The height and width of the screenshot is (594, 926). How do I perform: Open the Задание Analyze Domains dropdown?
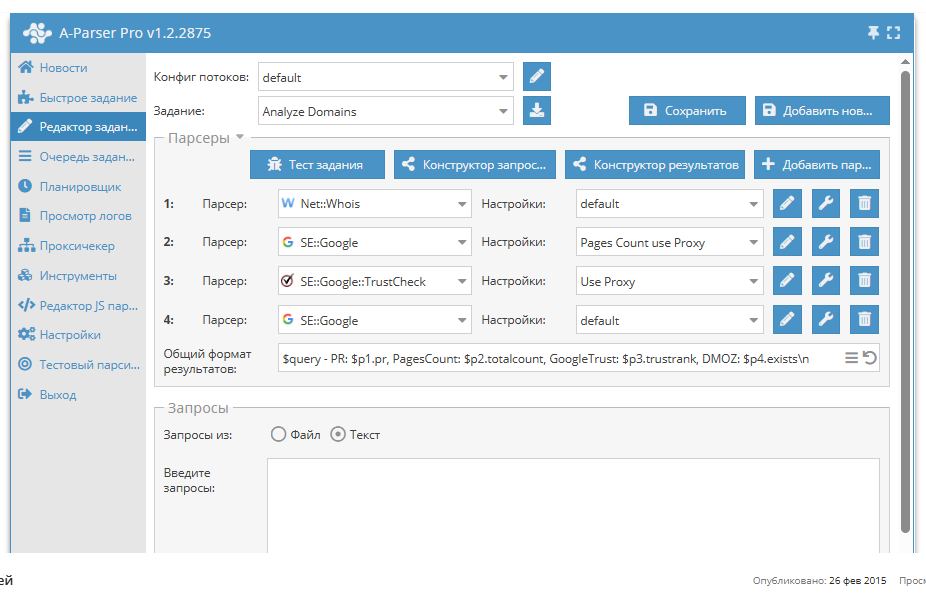point(386,111)
